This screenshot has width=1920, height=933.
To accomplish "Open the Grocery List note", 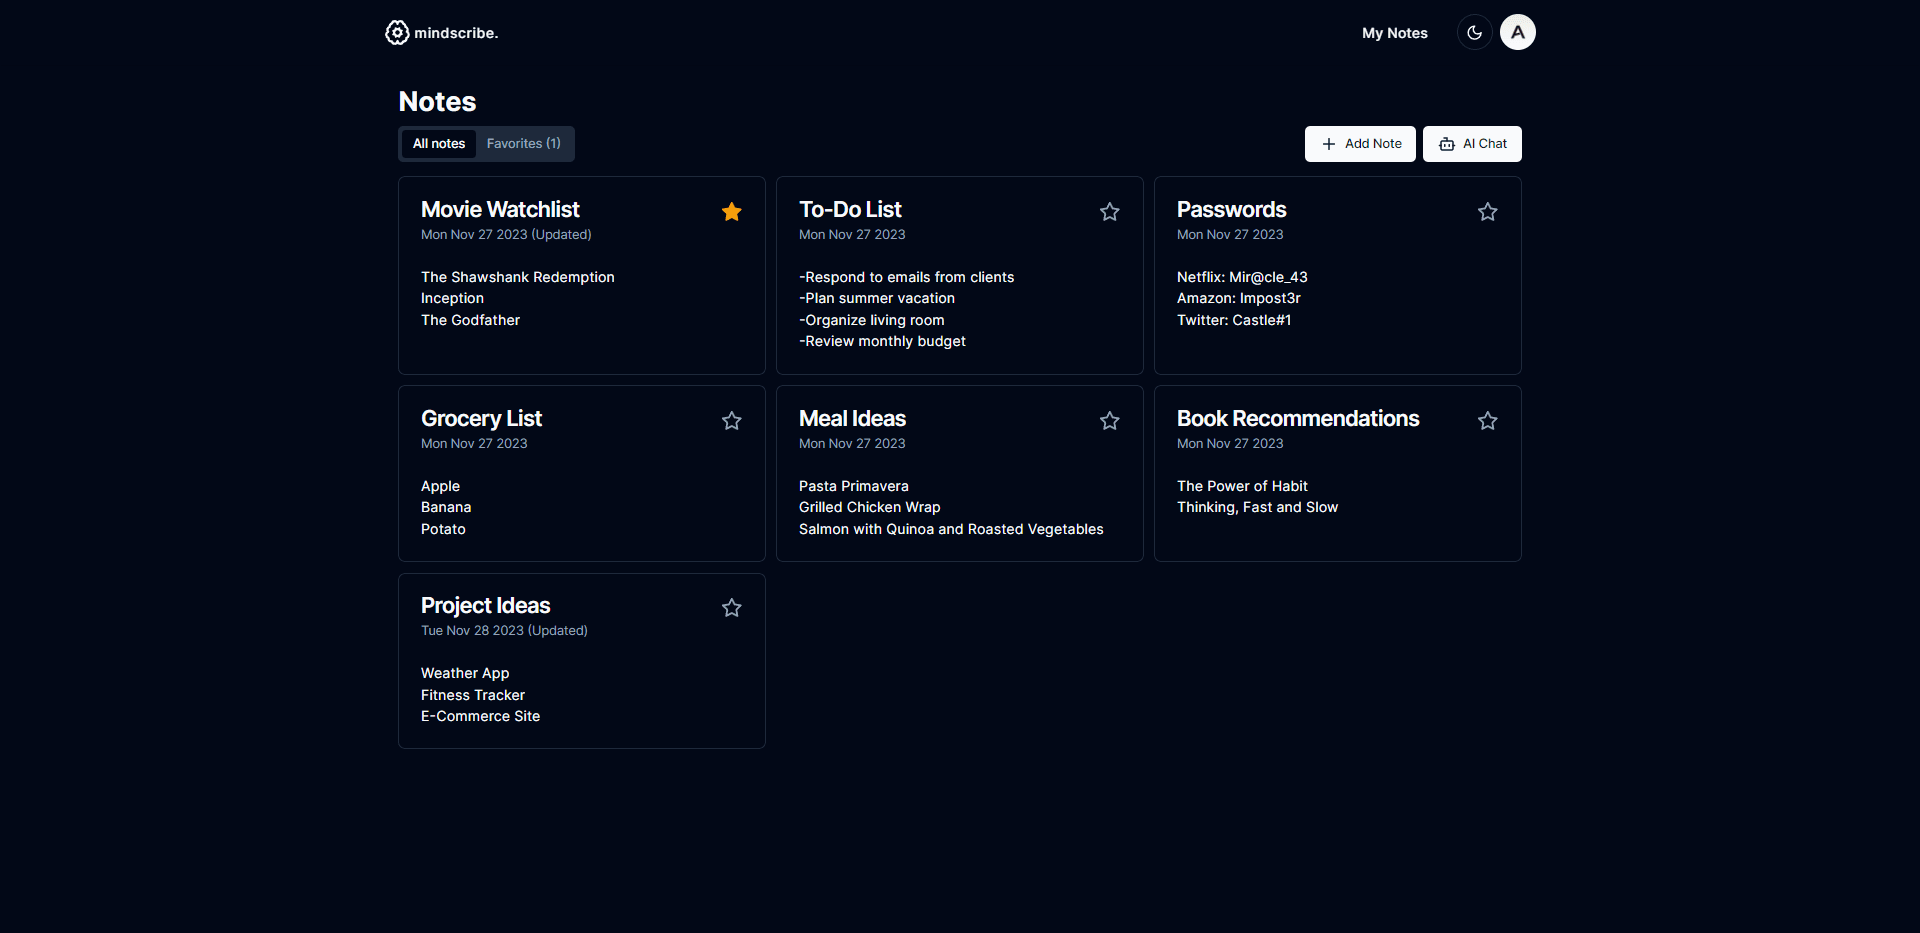I will tap(582, 474).
